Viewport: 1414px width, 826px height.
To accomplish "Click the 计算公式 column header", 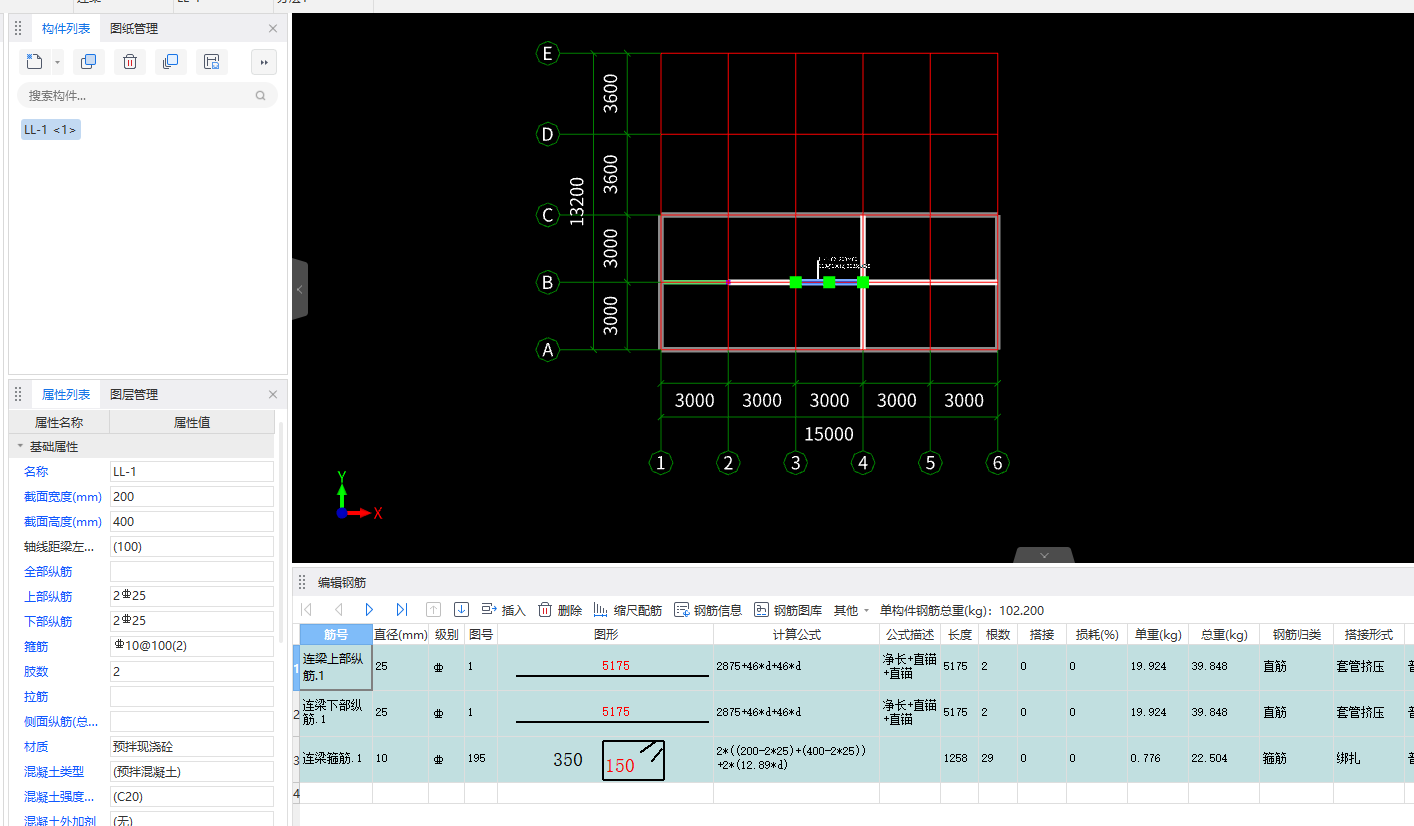I will point(796,634).
